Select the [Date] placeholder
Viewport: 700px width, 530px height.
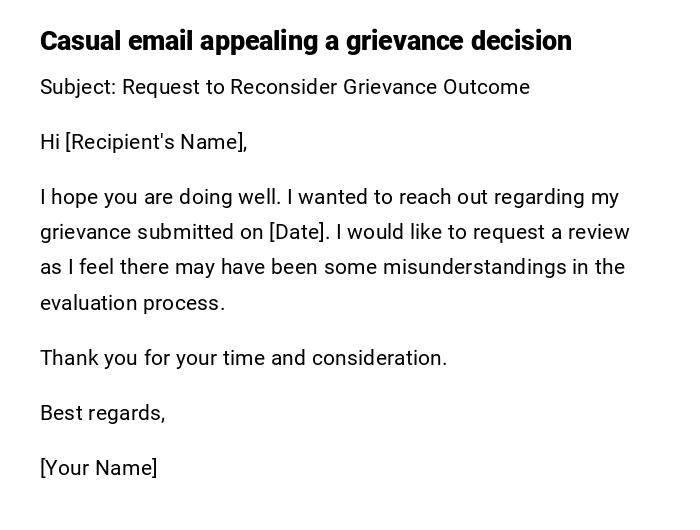click(298, 232)
